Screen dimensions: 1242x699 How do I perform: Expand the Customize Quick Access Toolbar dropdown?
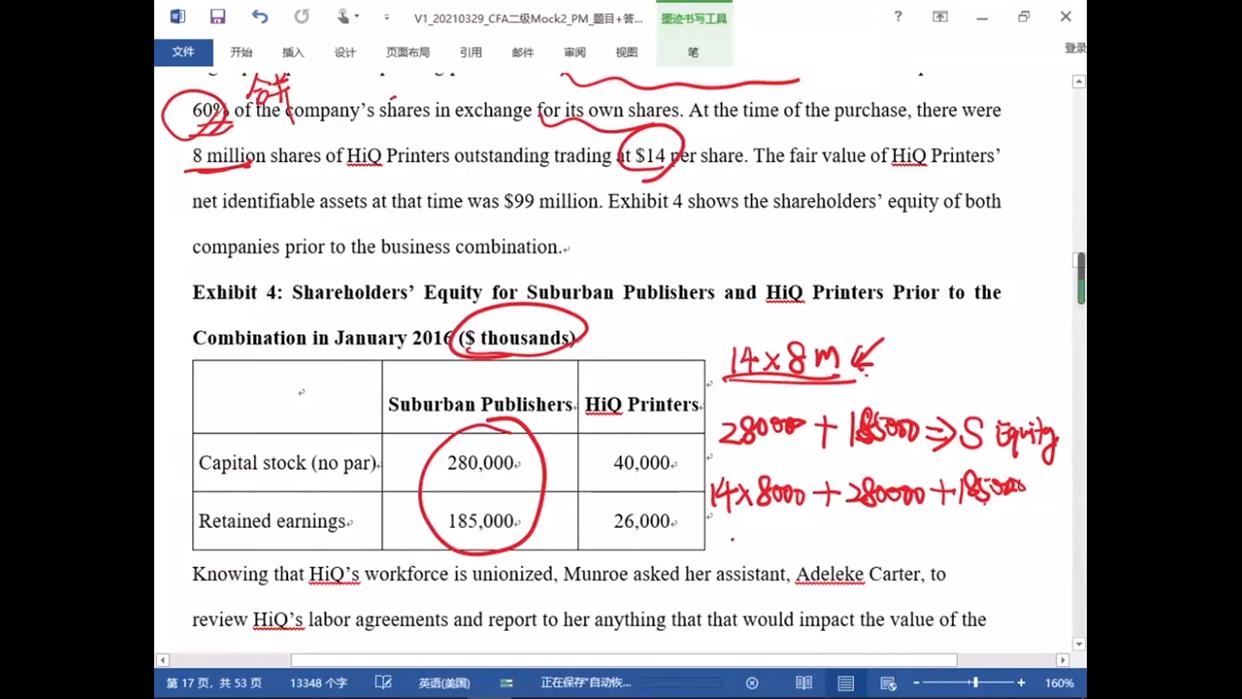[x=387, y=18]
